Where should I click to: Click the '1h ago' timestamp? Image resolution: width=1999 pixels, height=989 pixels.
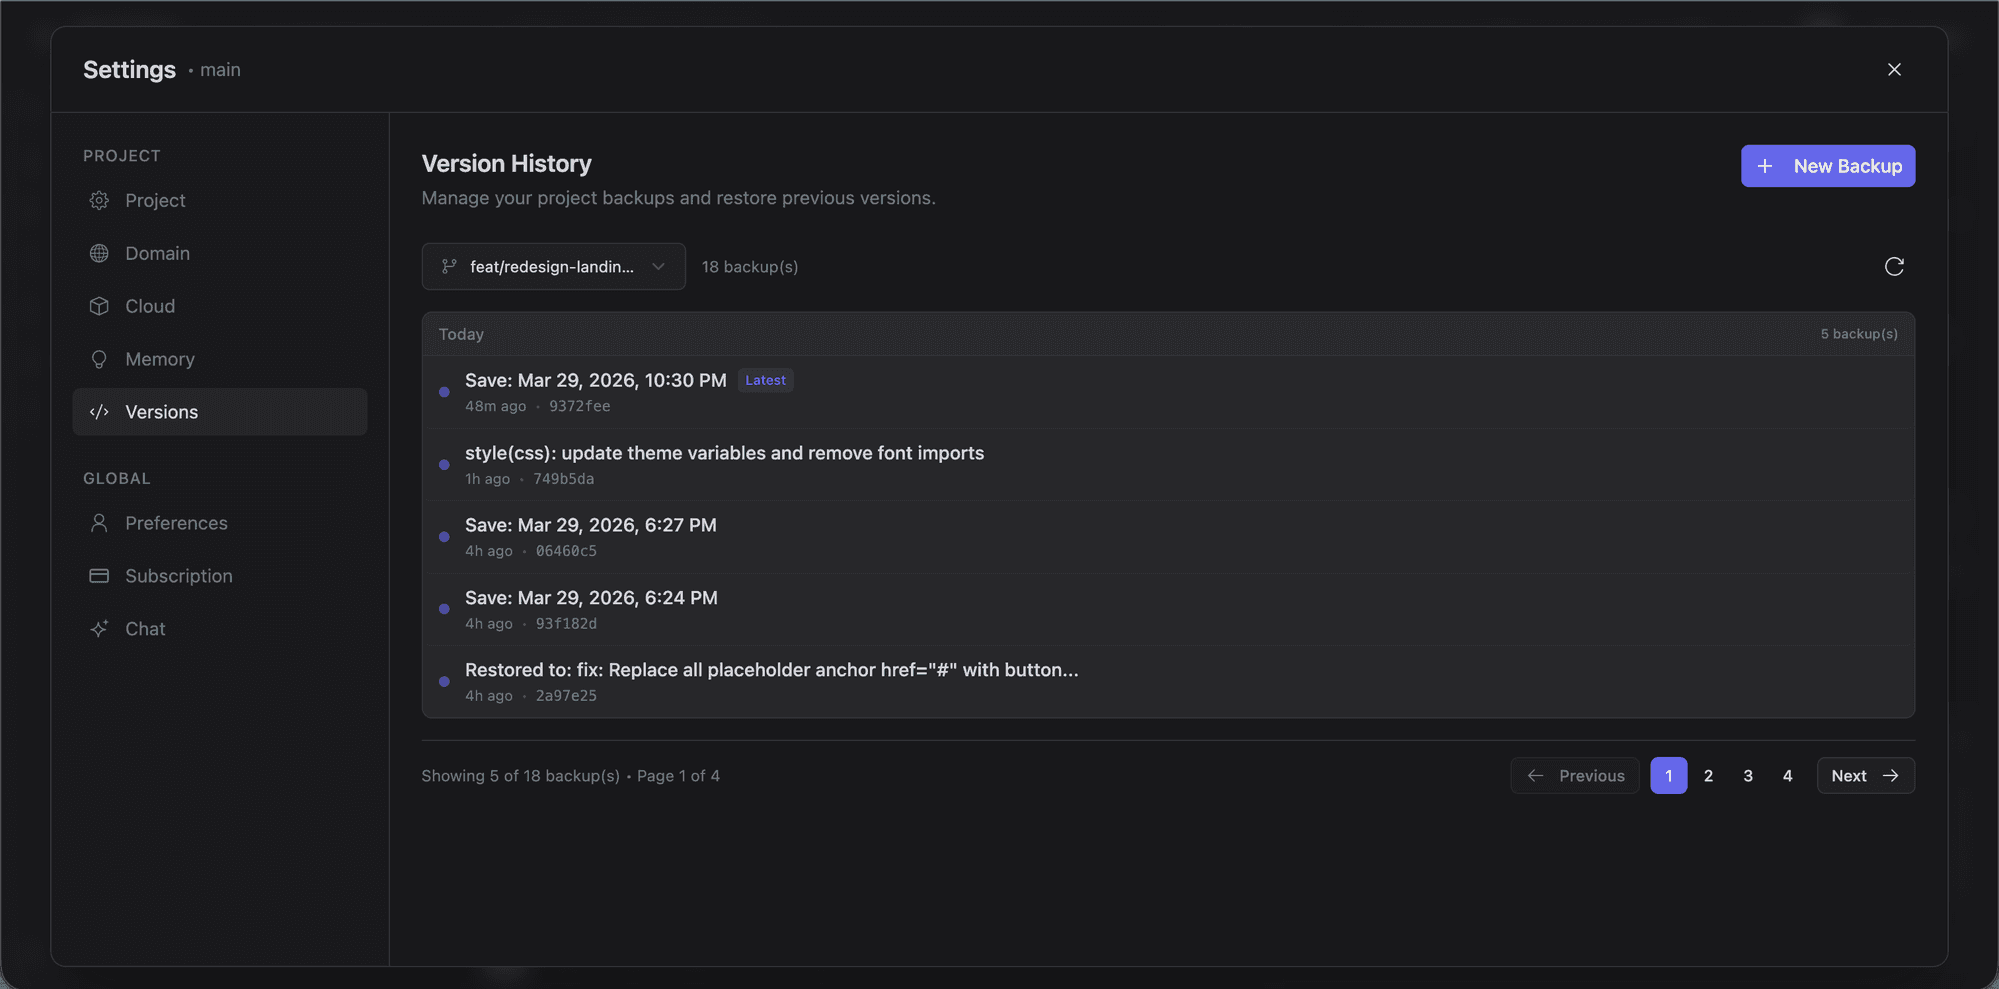coord(487,479)
